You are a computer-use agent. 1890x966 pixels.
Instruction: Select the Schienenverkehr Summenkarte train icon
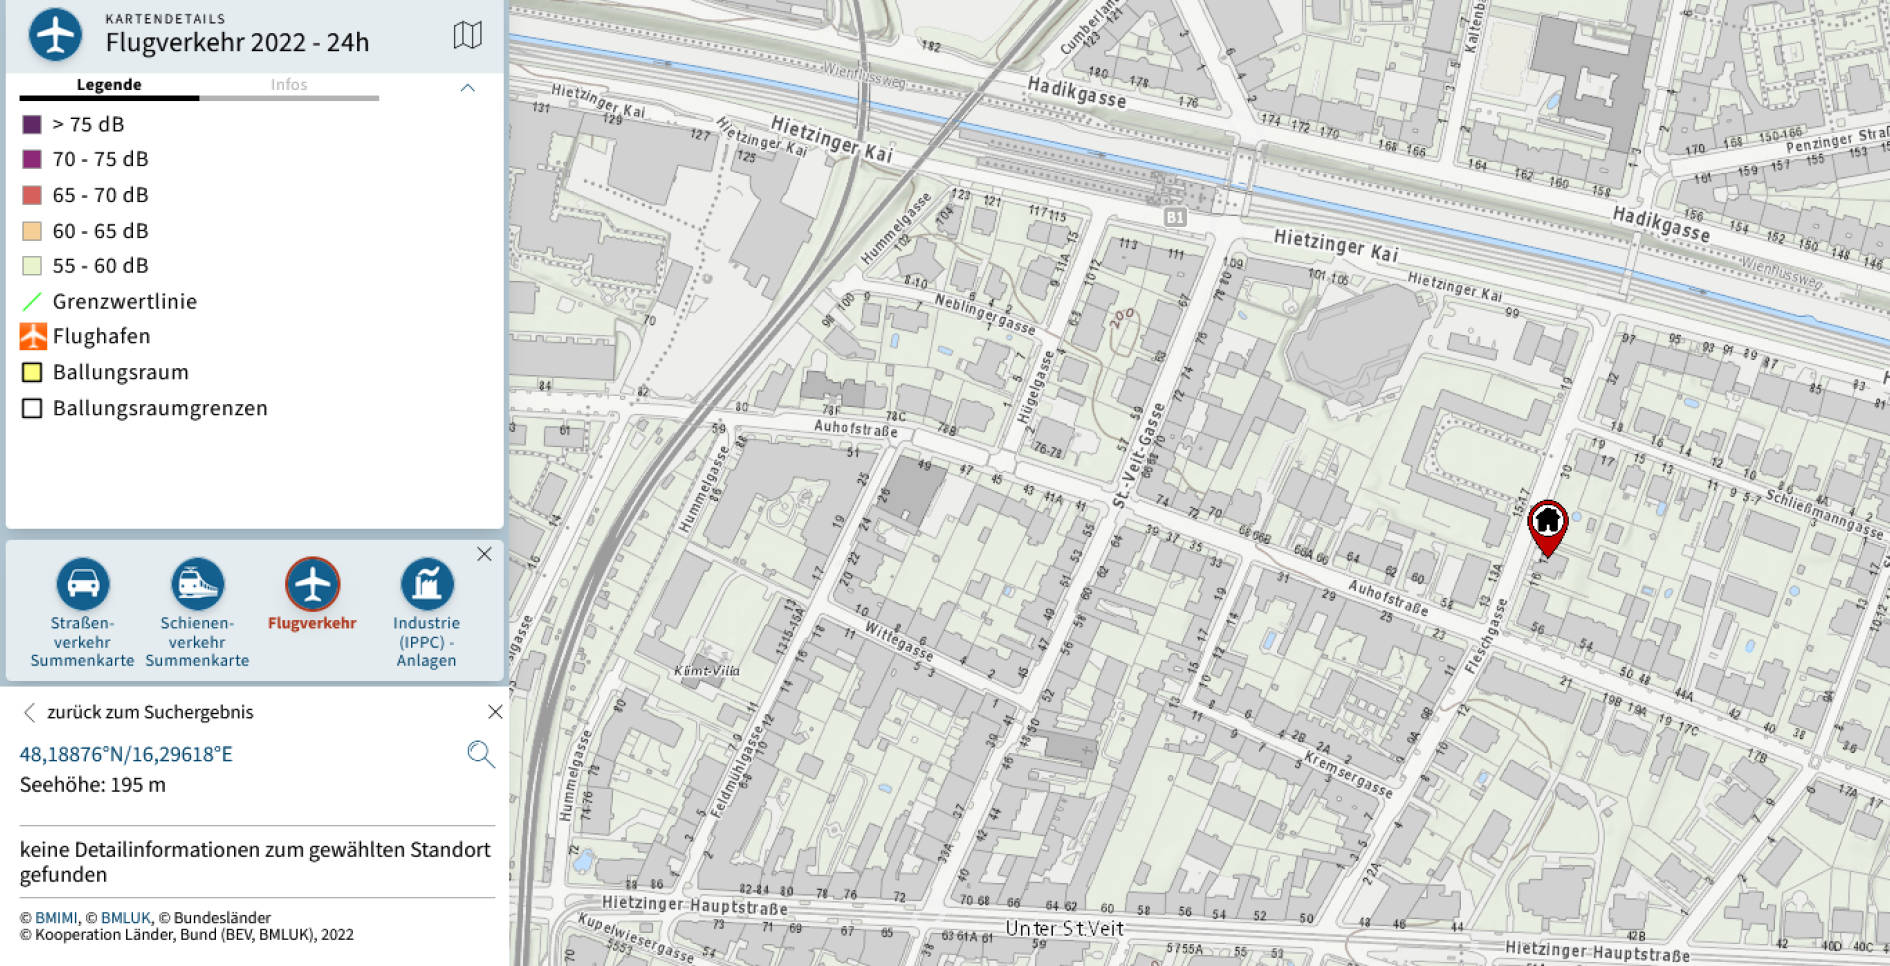tap(197, 584)
